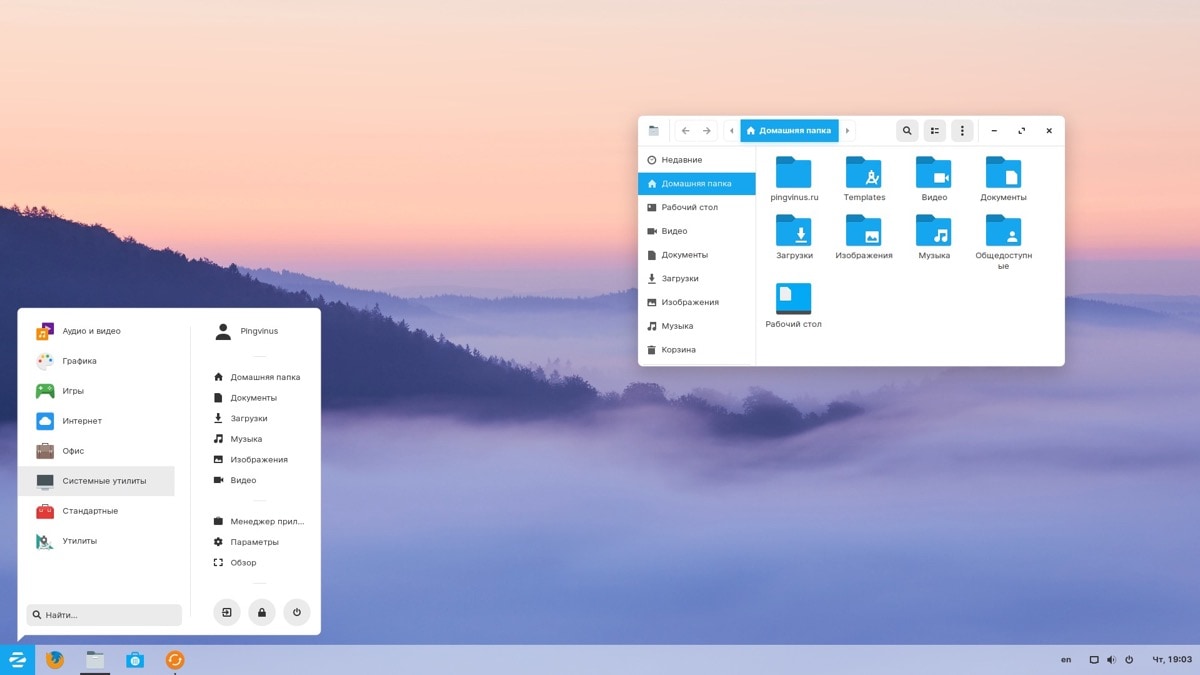Open the Zorin start menu button
1200x675 pixels.
17,660
